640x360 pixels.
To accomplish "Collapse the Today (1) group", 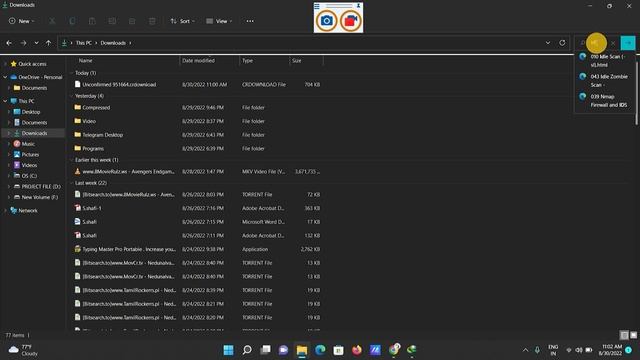I will point(72,73).
